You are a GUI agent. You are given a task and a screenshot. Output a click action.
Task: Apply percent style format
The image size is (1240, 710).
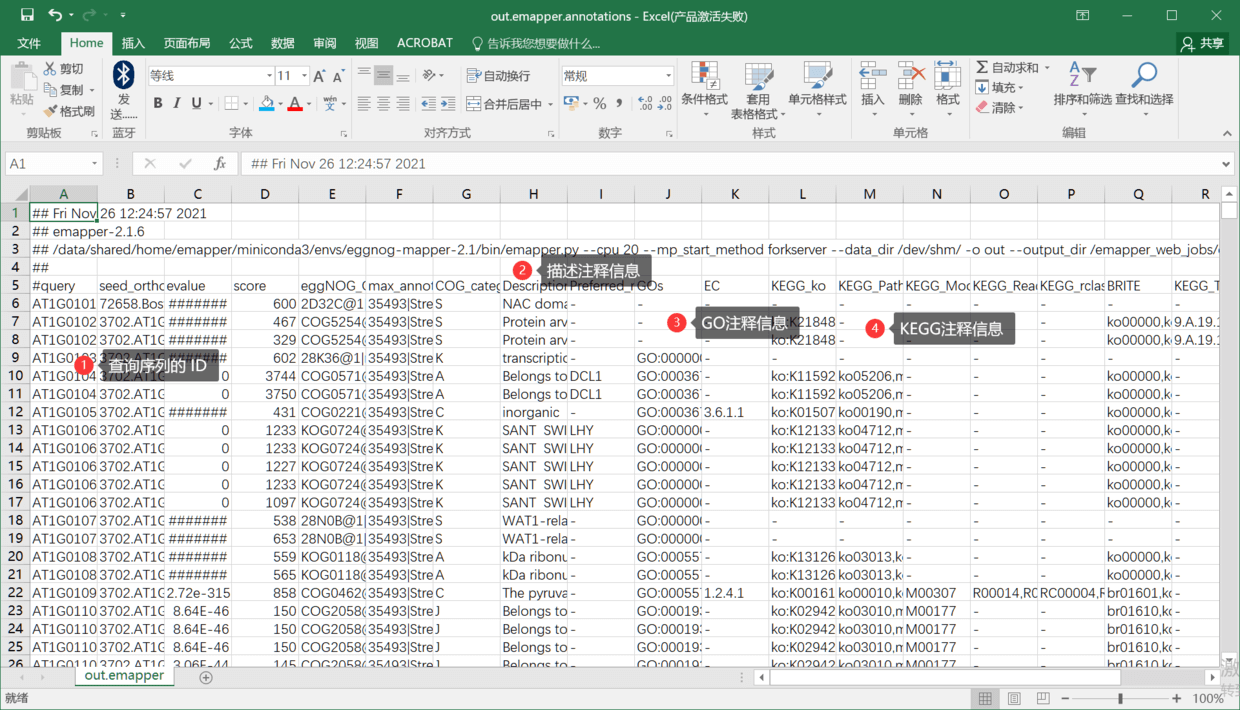(600, 103)
